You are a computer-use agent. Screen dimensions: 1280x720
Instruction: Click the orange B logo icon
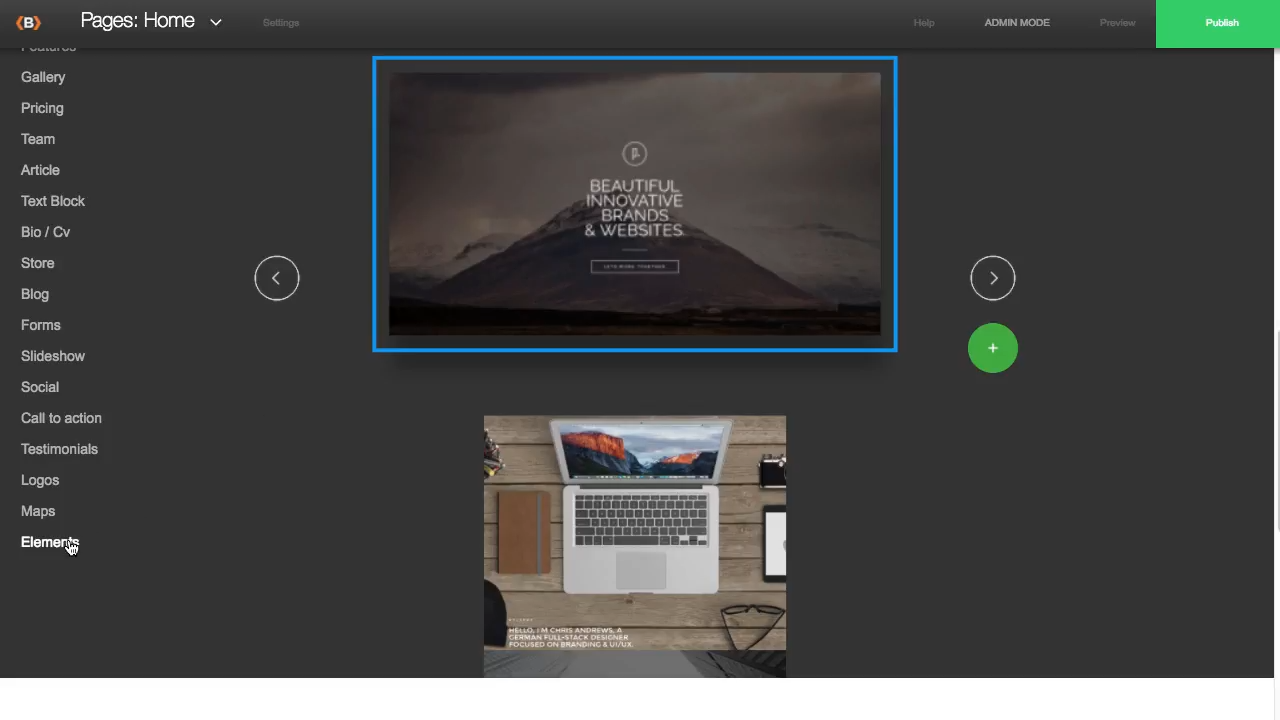28,23
